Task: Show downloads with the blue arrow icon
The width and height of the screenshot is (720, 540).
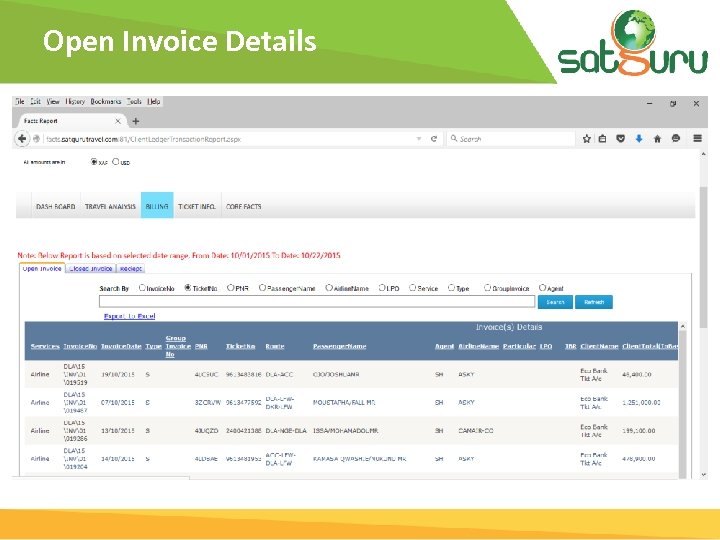Action: (639, 139)
